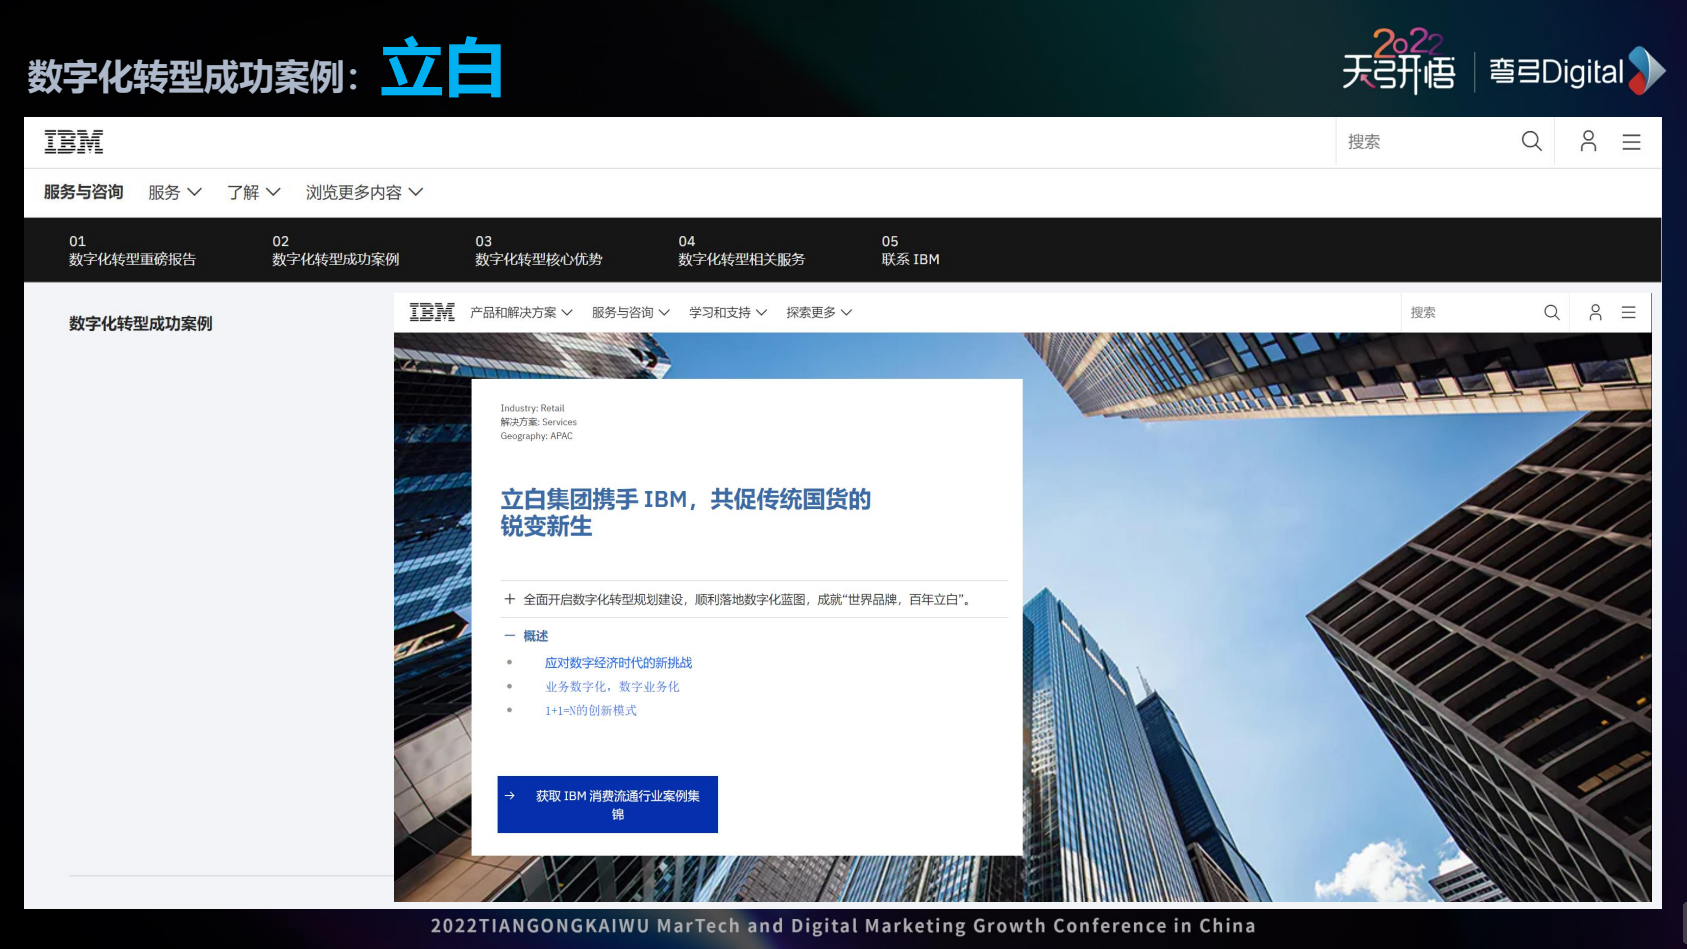Collapse the 概述 section
This screenshot has width=1687, height=949.
510,636
